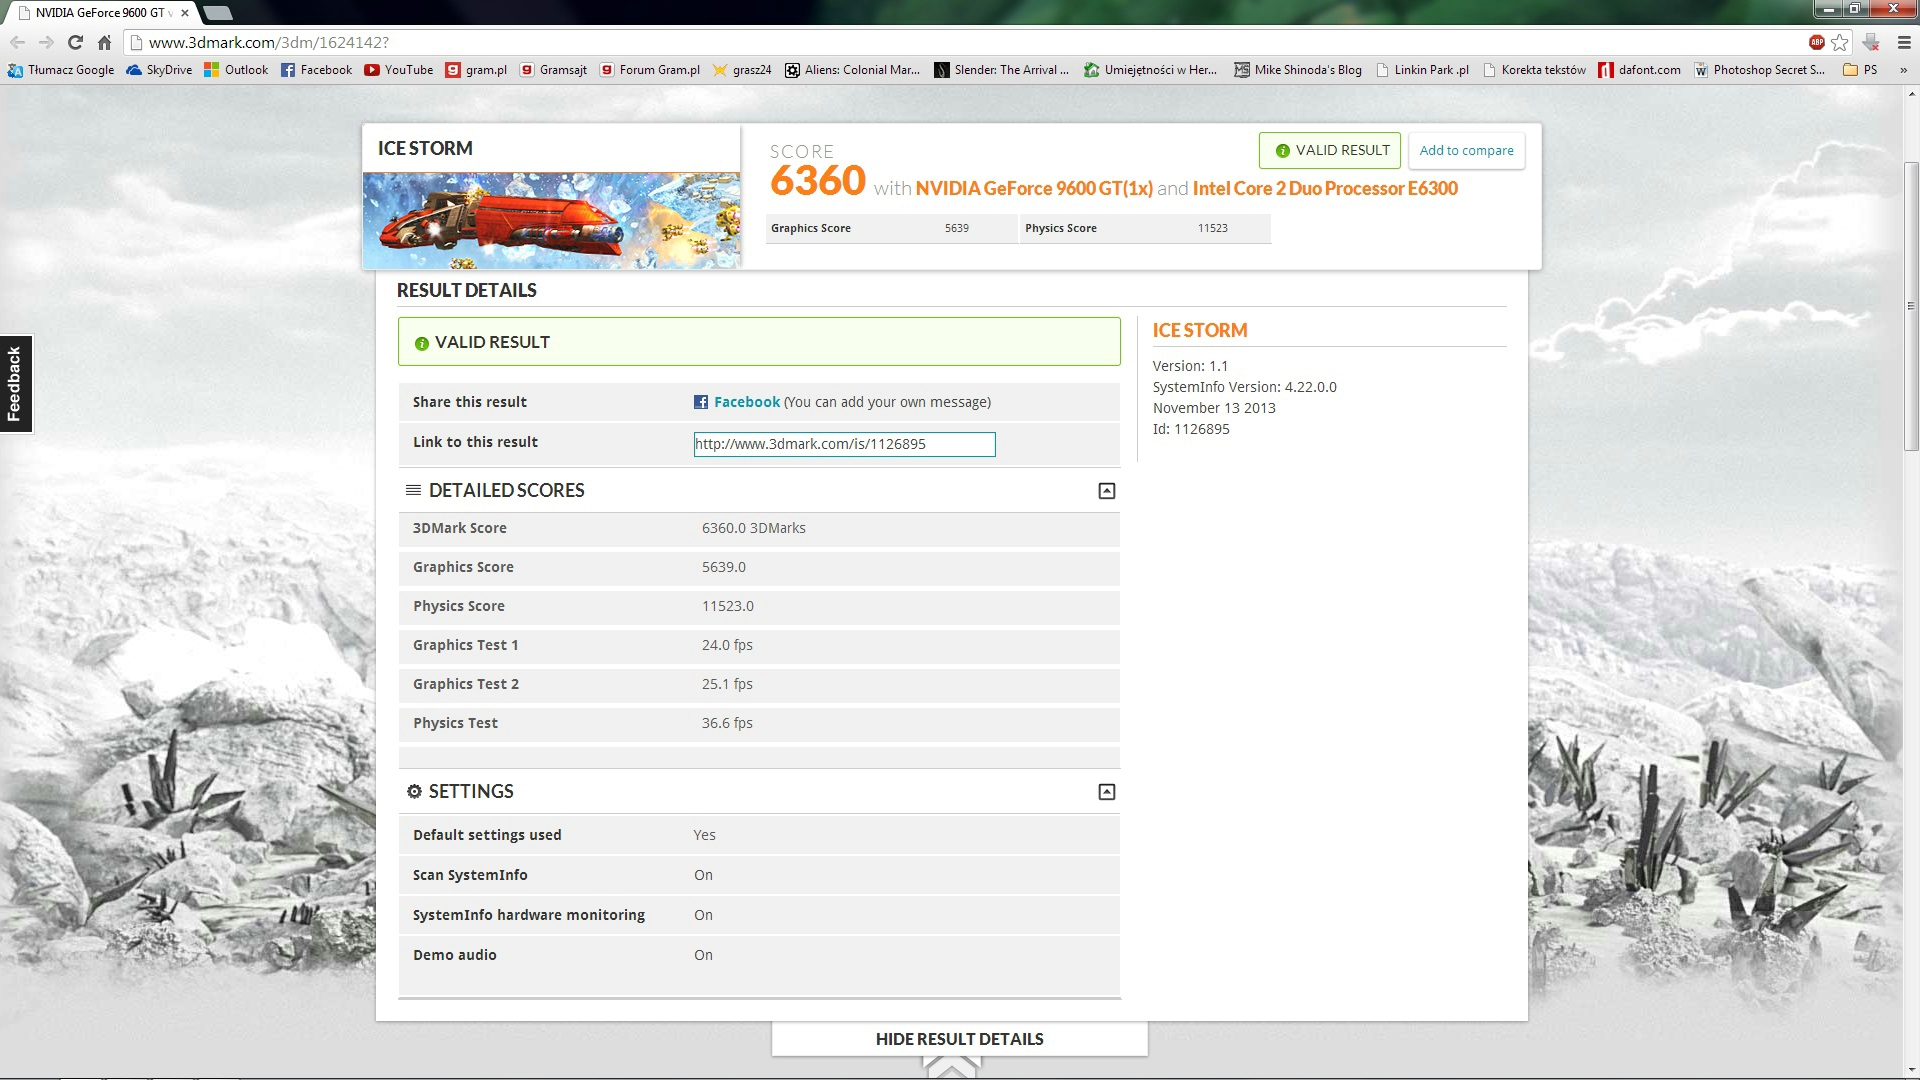Screen dimensions: 1920x1080
Task: Click the page vertical scrollbar
Action: pos(1911,305)
